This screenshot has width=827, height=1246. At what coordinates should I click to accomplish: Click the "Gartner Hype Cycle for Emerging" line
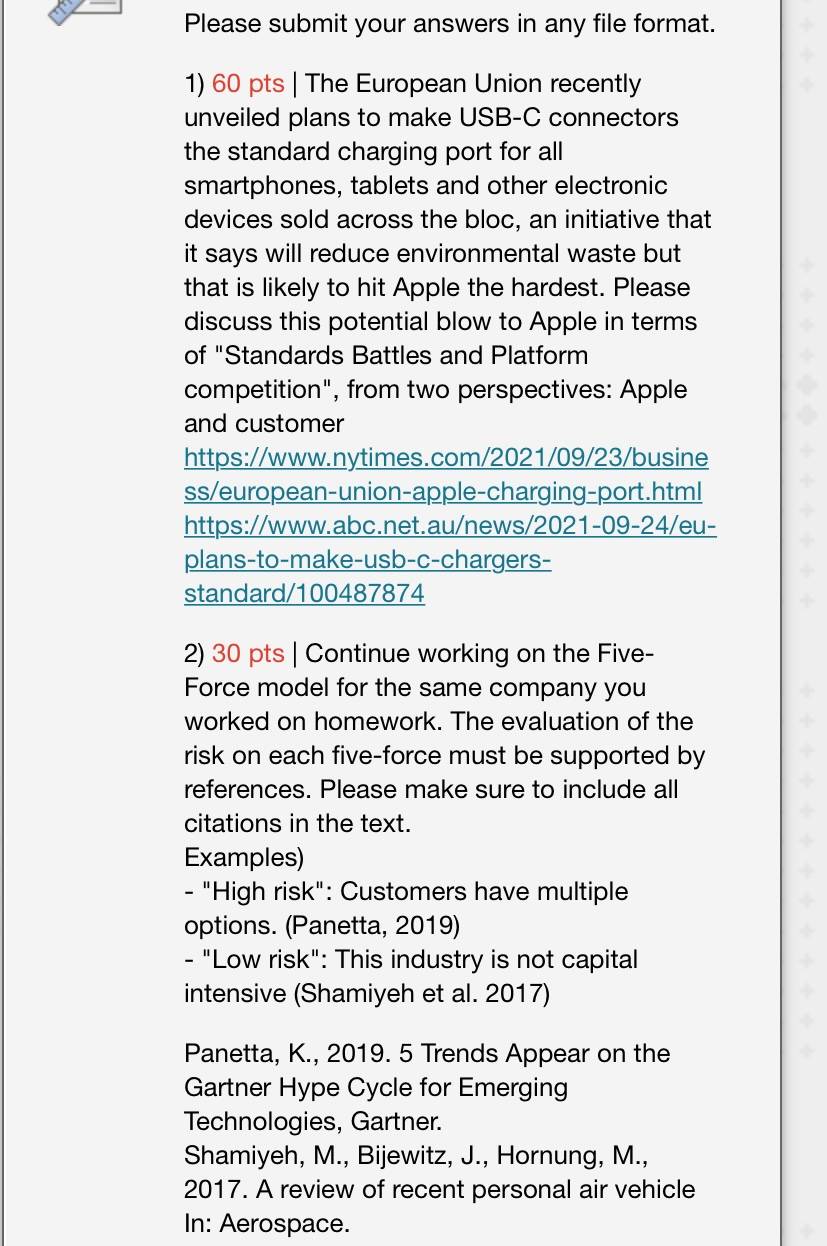(x=376, y=1088)
